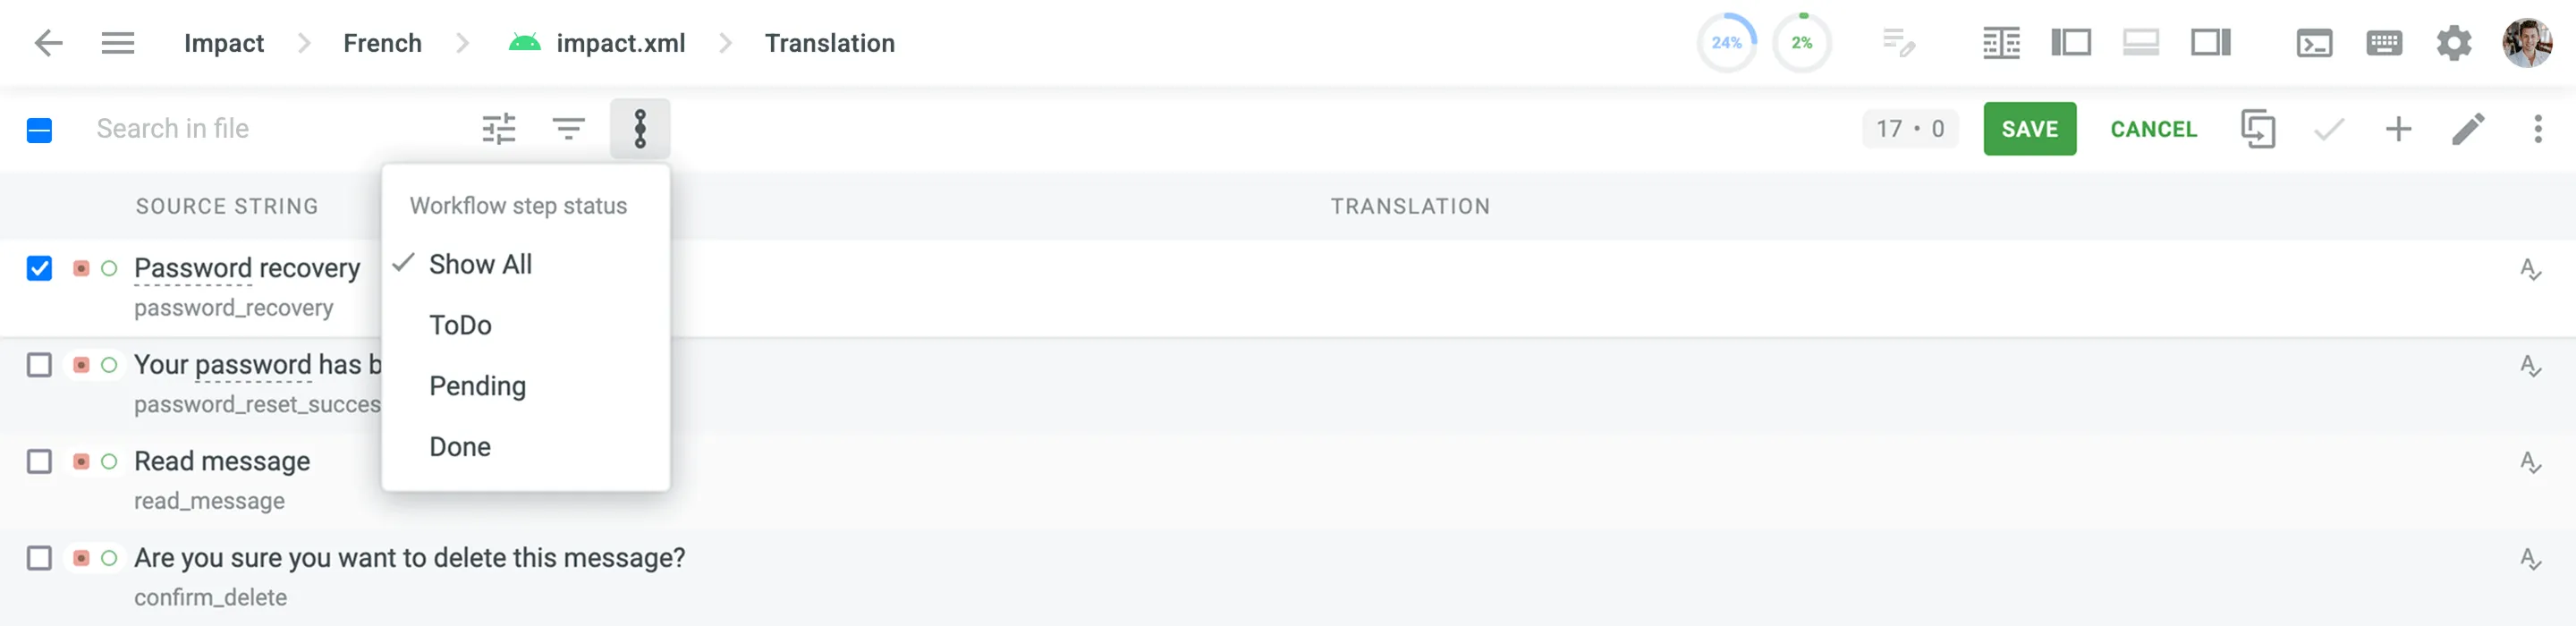Open the three-dot overflow menu
This screenshot has width=2576, height=626.
tap(2537, 128)
